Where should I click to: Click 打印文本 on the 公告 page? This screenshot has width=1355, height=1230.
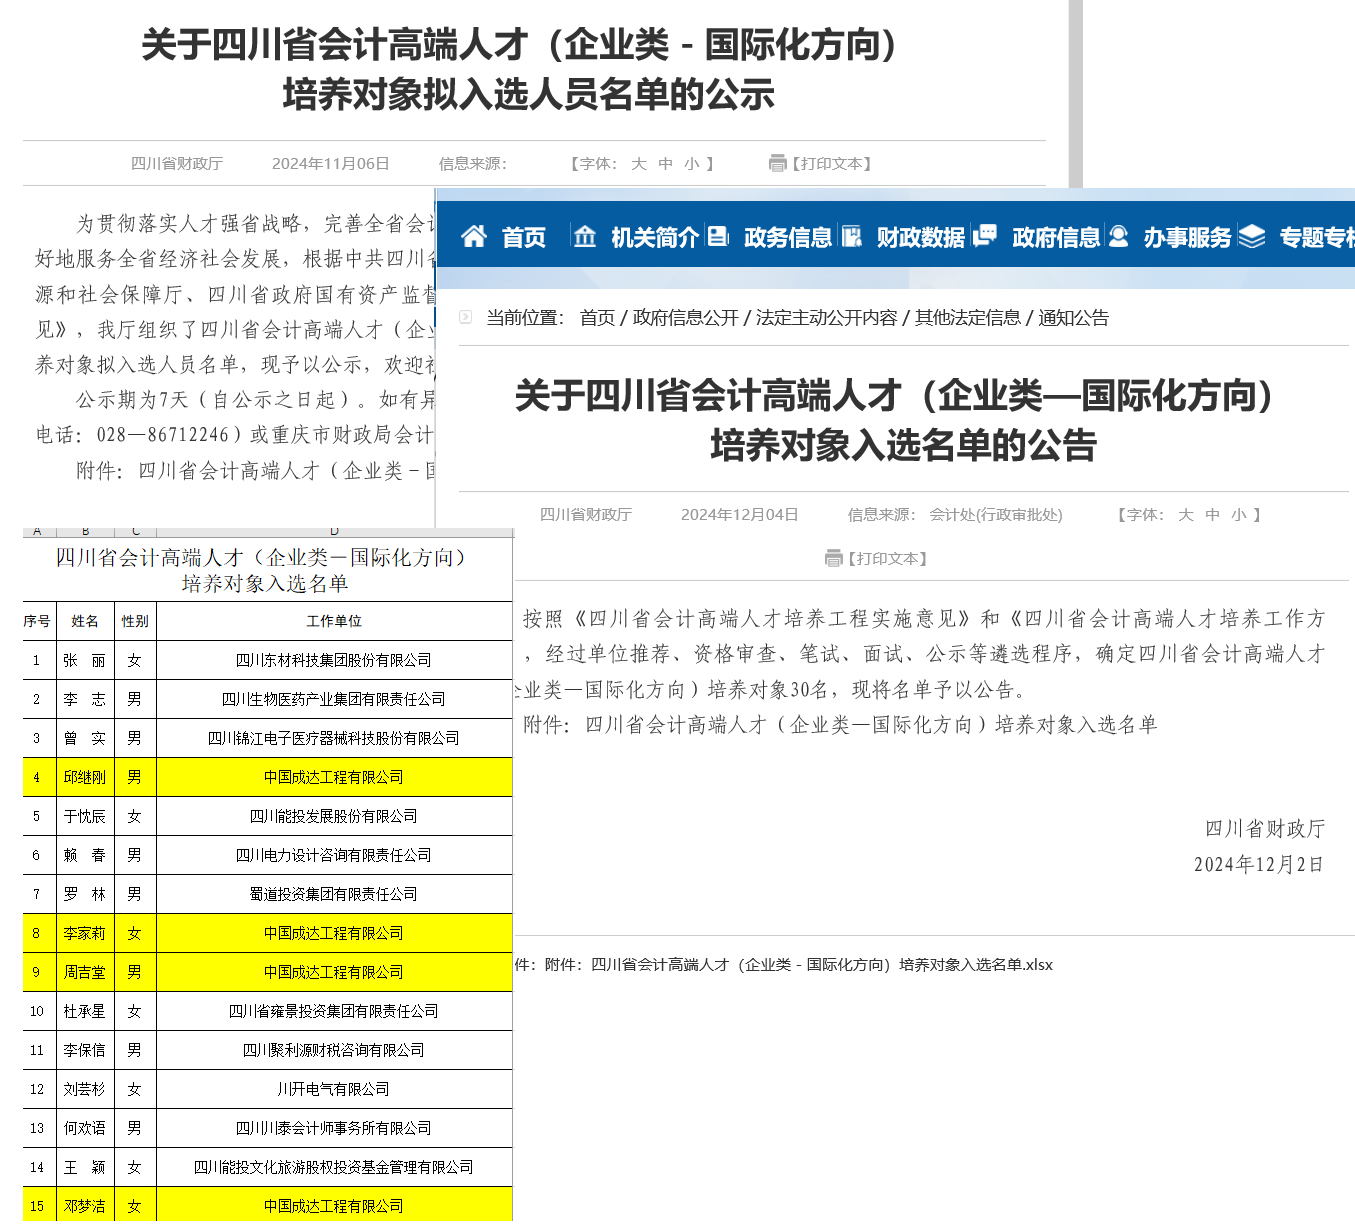(x=888, y=559)
